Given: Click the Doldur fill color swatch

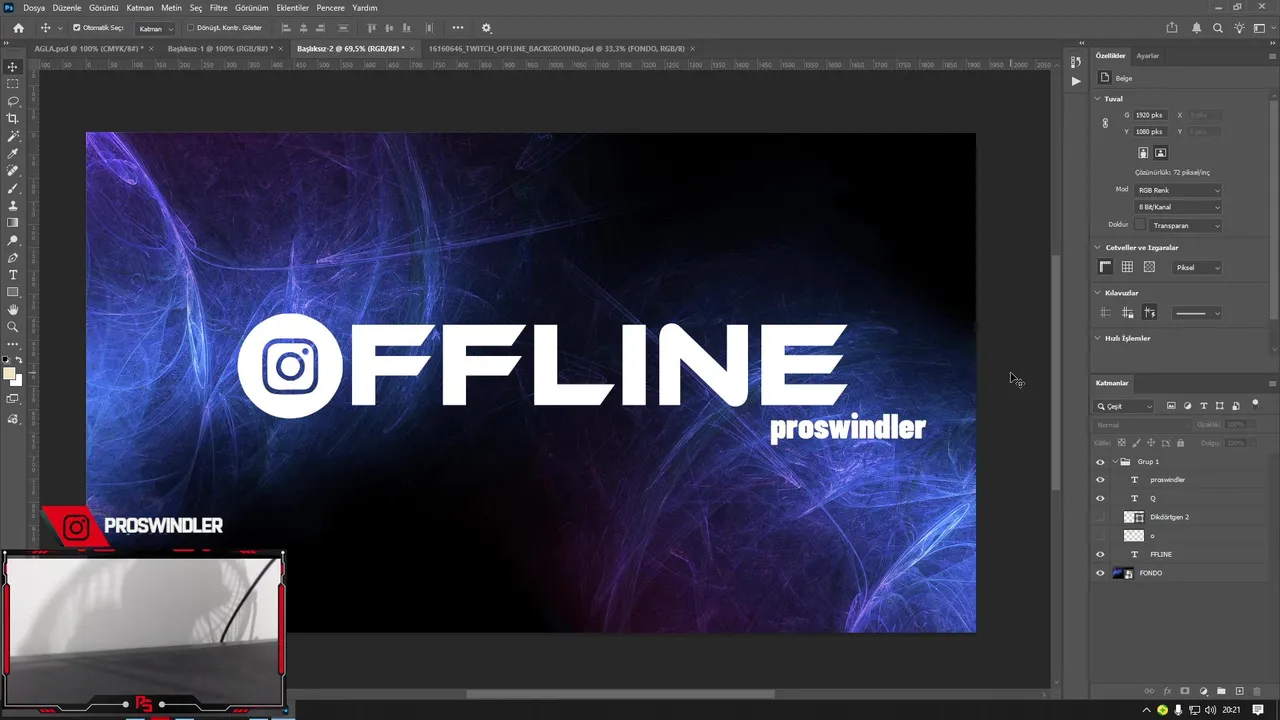Looking at the screenshot, I should 1140,225.
